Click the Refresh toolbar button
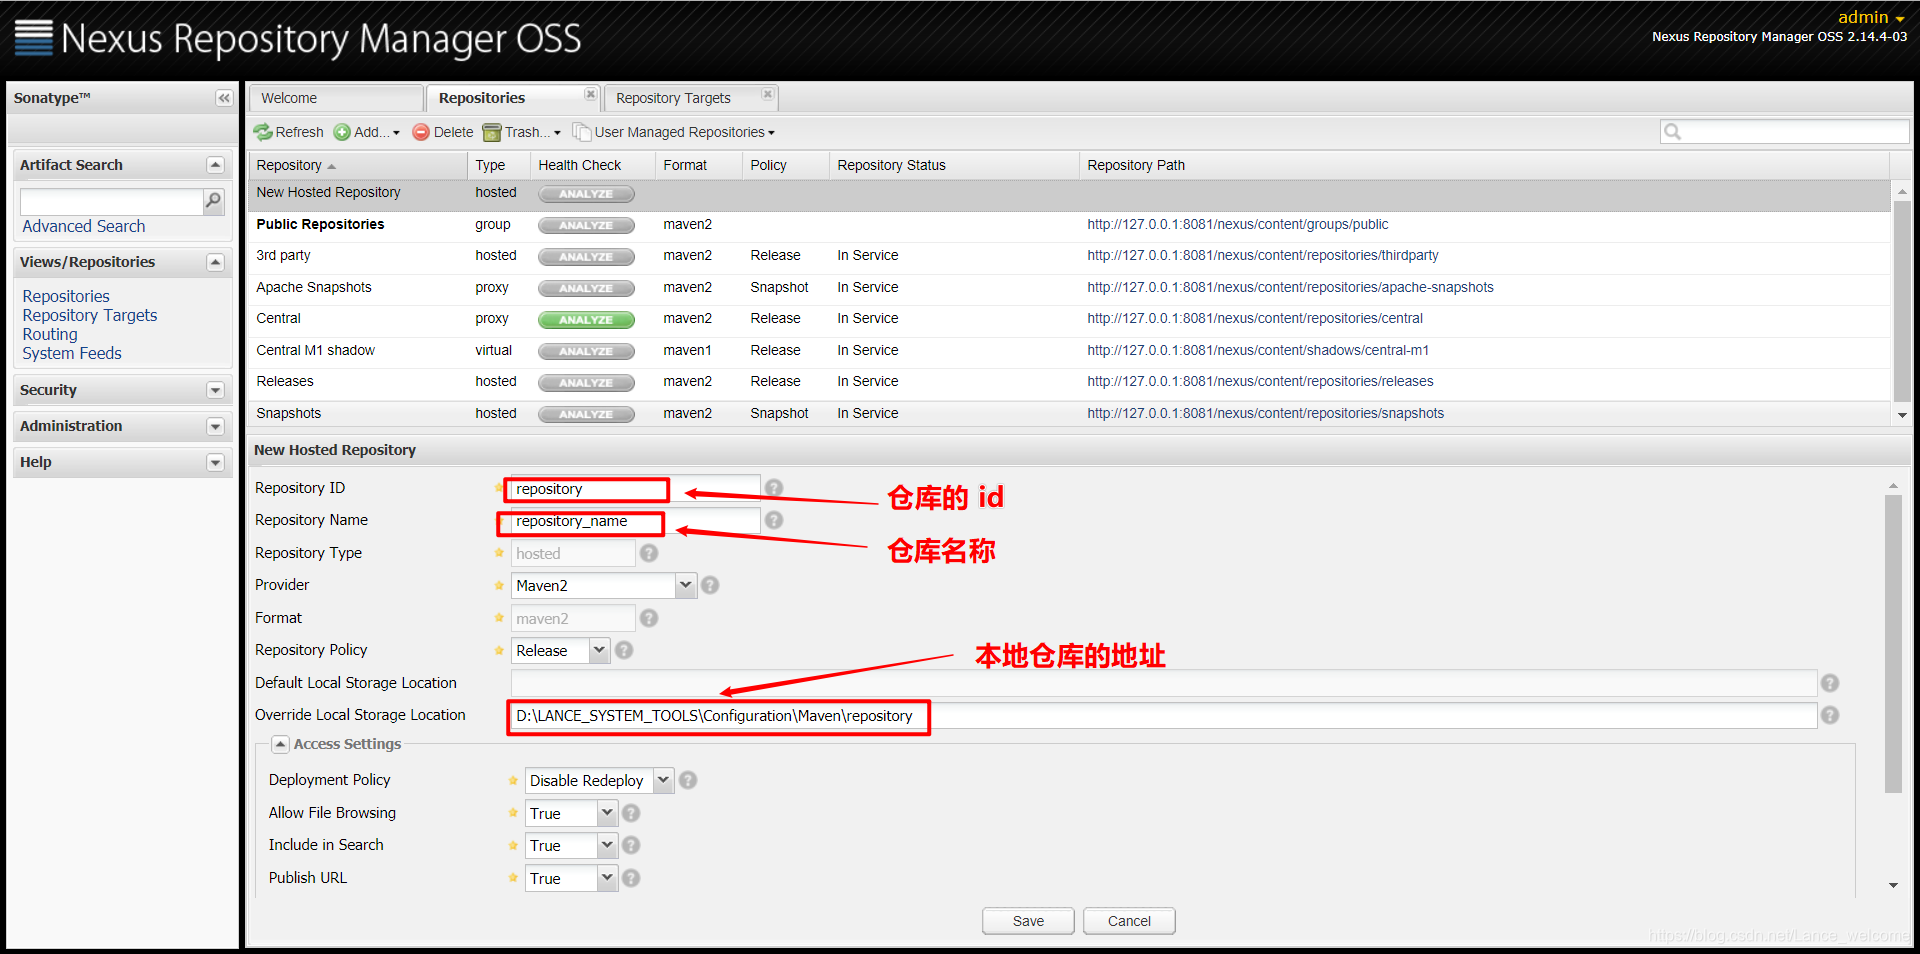The width and height of the screenshot is (1920, 954). [288, 132]
